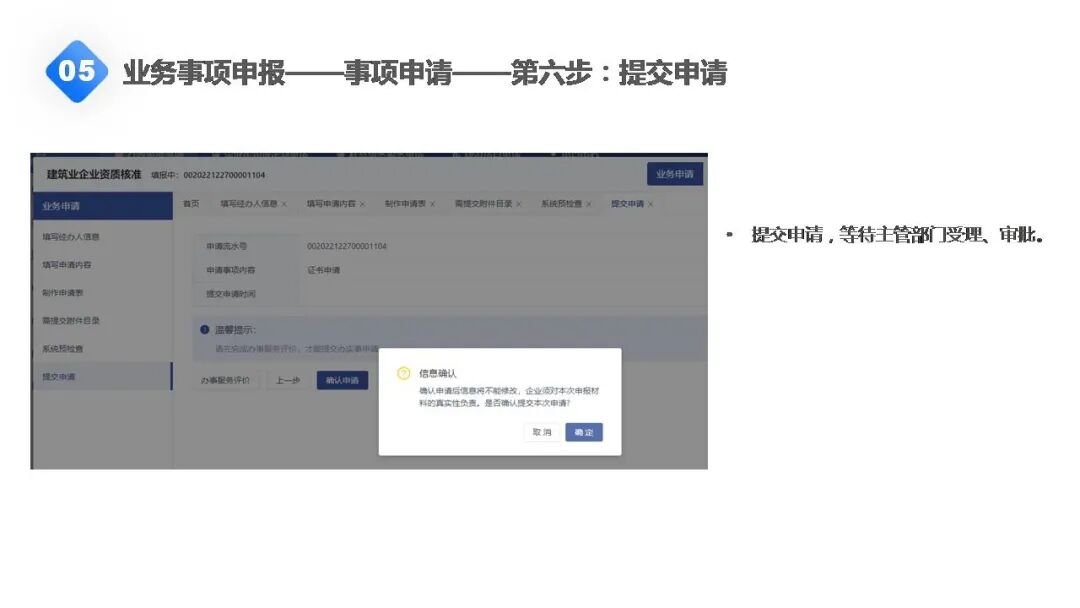Viewport: 1080px width, 608px height.
Task: Click the 取消 button in the dialog
Action: [x=542, y=432]
